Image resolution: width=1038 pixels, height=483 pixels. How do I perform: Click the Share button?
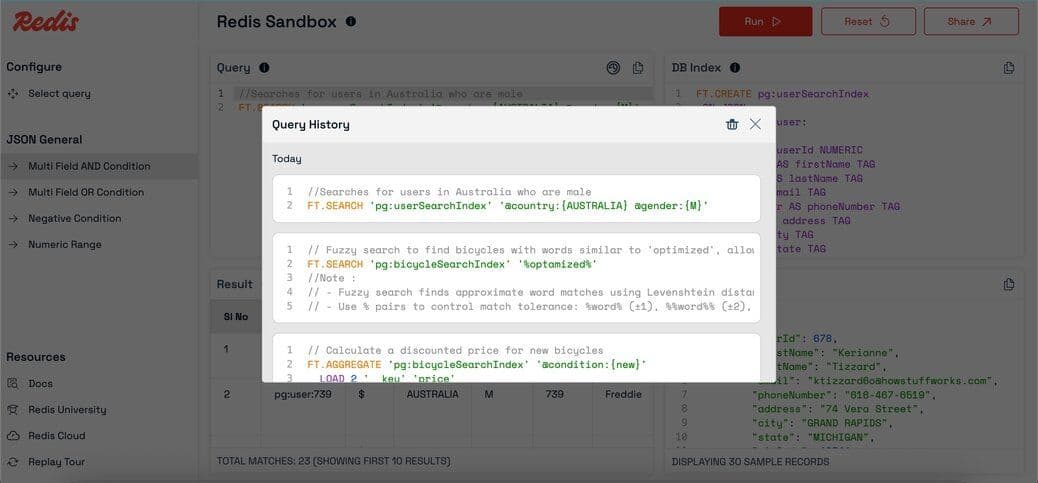coord(970,21)
